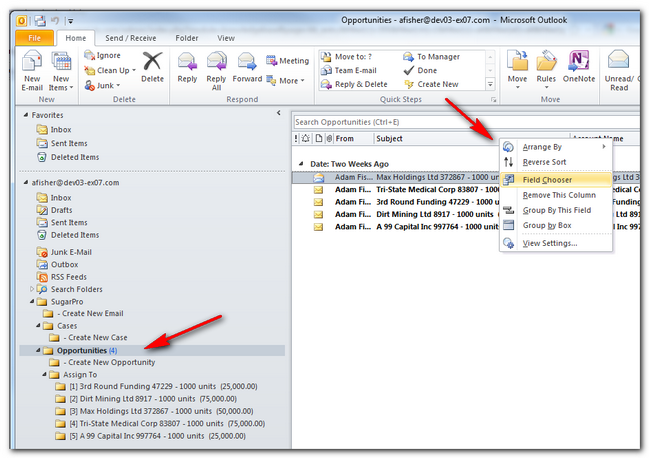The width and height of the screenshot is (649, 458).
Task: Click the Unread/Read icon
Action: click(x=618, y=60)
